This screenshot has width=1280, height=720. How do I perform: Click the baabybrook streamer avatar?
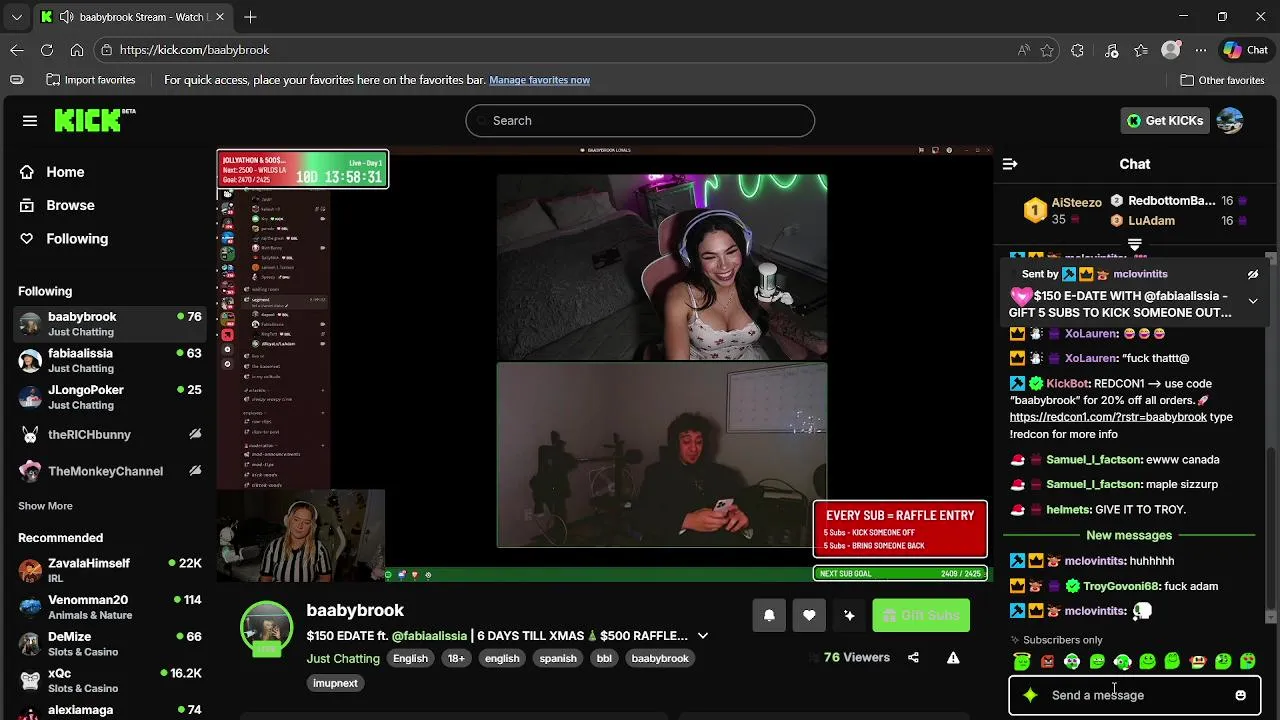tap(266, 628)
